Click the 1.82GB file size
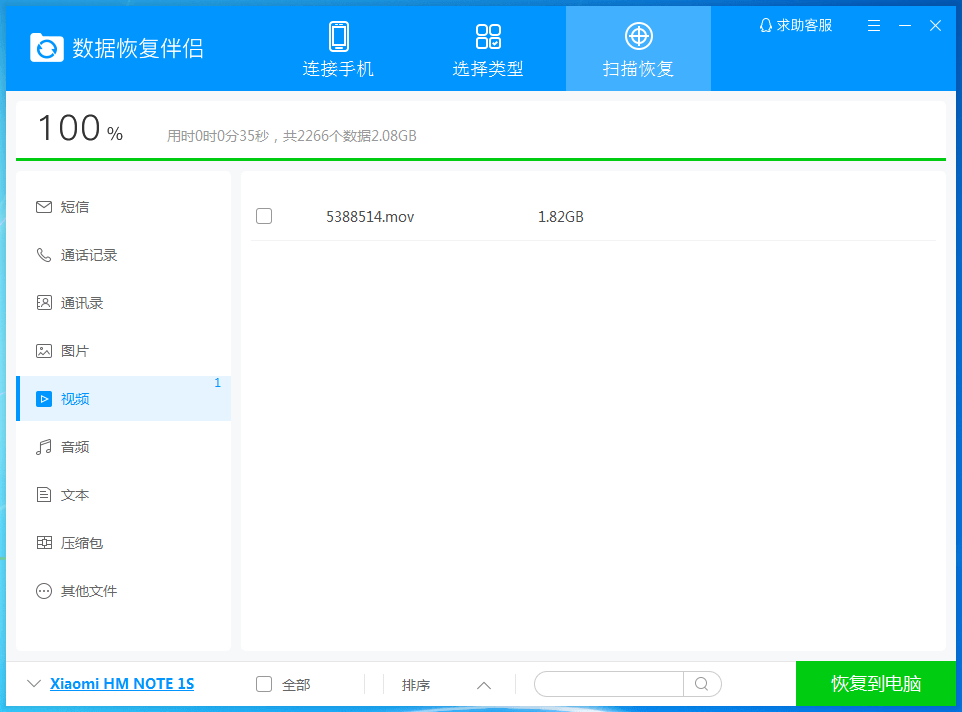Viewport: 962px width, 712px height. (561, 216)
